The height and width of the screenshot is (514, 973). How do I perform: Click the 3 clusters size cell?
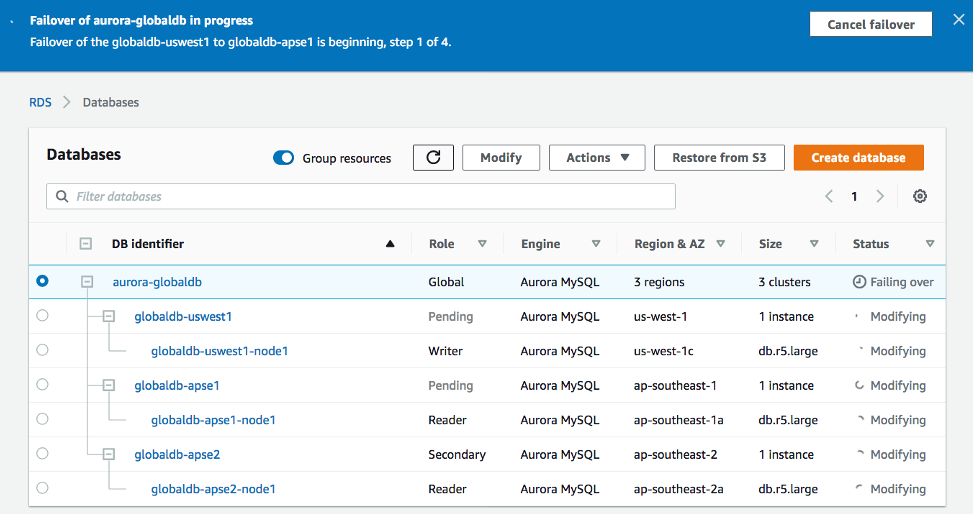coord(784,282)
